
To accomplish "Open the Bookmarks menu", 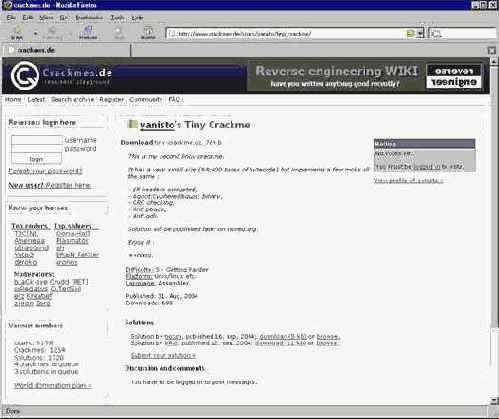I will tap(89, 18).
